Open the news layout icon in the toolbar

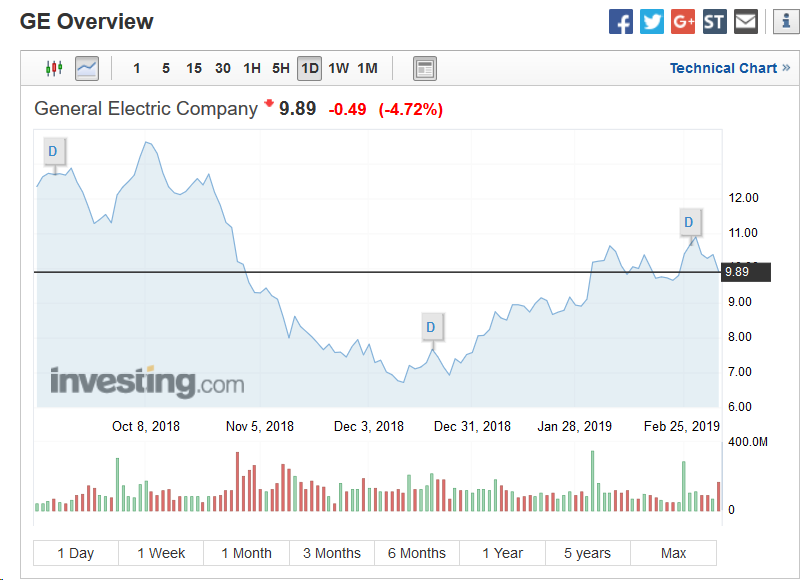(x=425, y=68)
